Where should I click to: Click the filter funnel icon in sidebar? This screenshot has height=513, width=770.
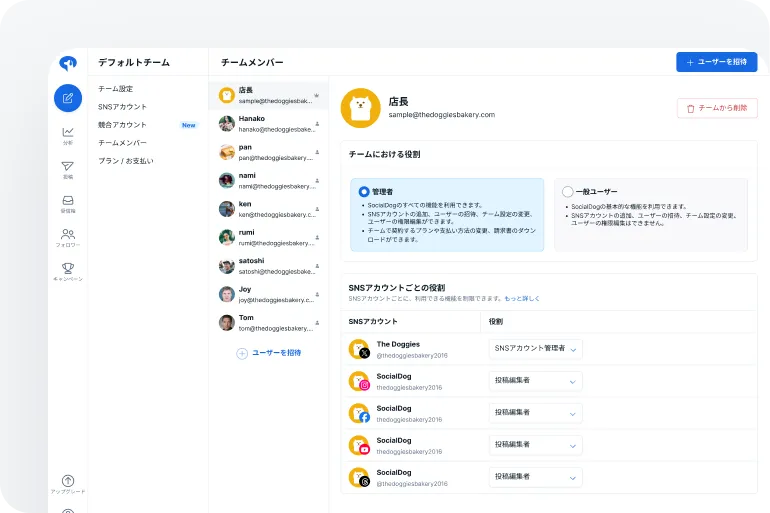click(x=68, y=166)
